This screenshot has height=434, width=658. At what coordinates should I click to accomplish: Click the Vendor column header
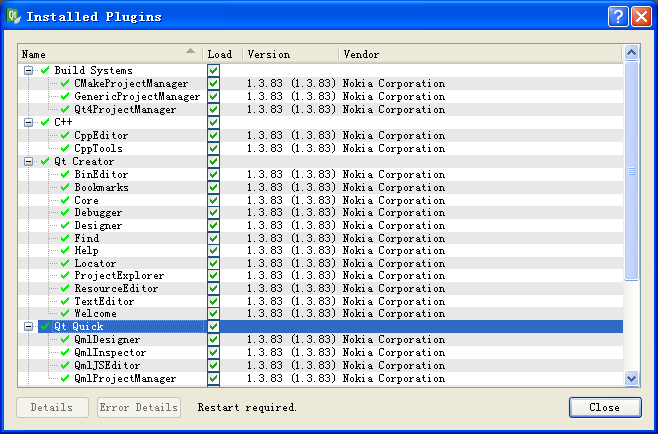pos(480,54)
